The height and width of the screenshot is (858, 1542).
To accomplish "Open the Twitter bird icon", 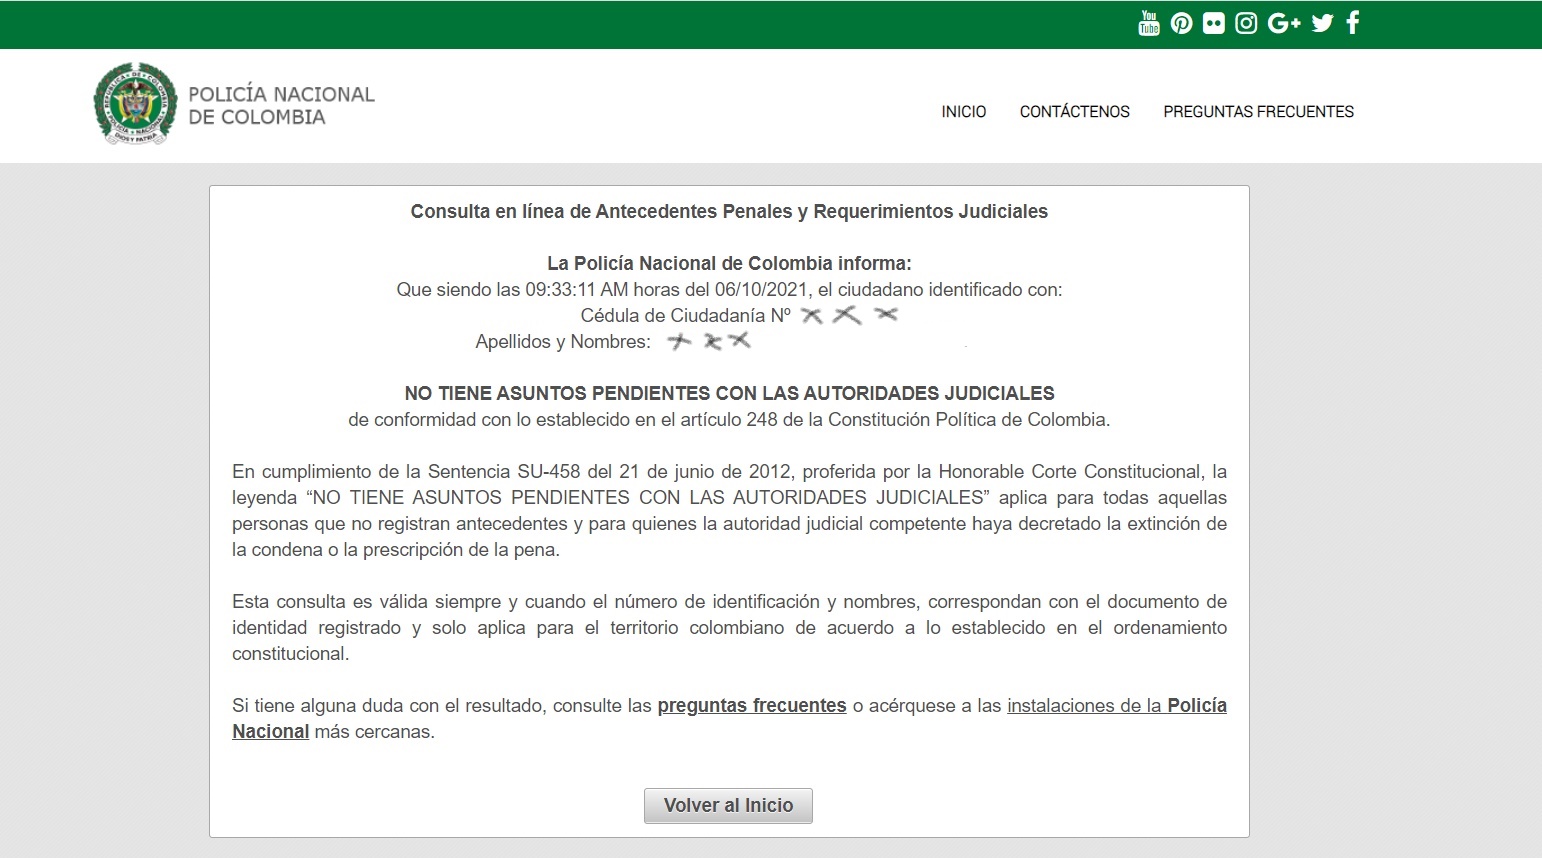I will click(1321, 22).
